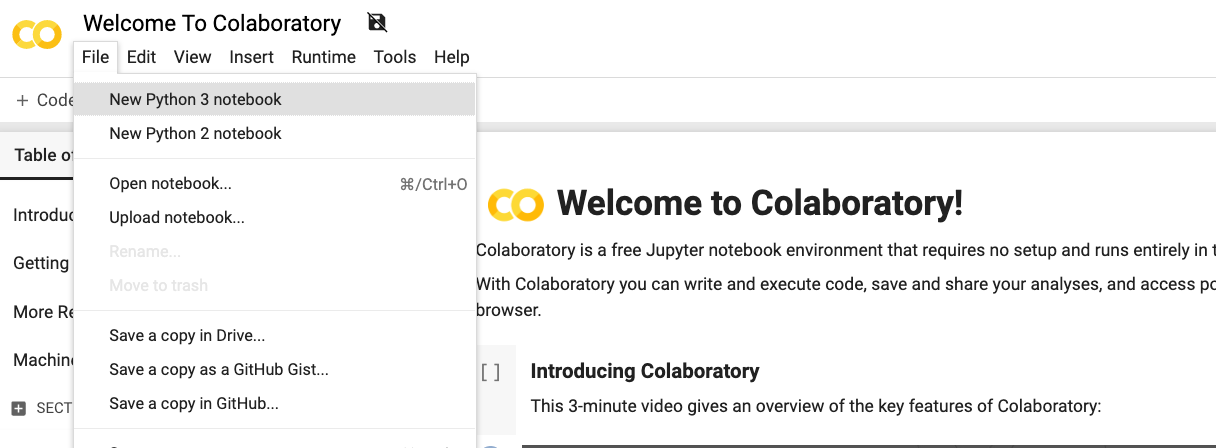Click the plus Code button
The height and width of the screenshot is (448, 1216).
[44, 100]
